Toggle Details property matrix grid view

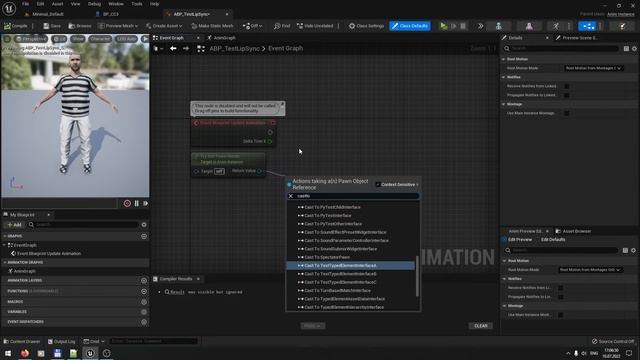[626, 49]
